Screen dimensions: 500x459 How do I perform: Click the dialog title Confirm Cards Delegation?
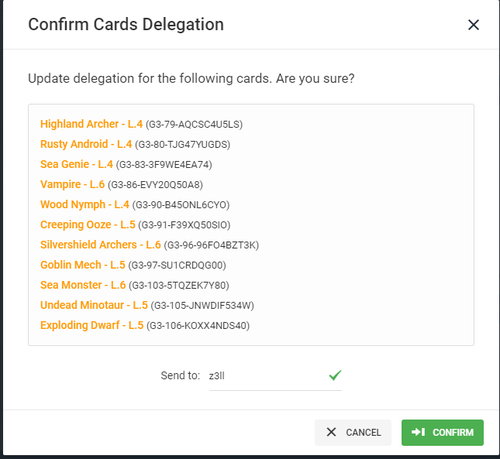[126, 25]
